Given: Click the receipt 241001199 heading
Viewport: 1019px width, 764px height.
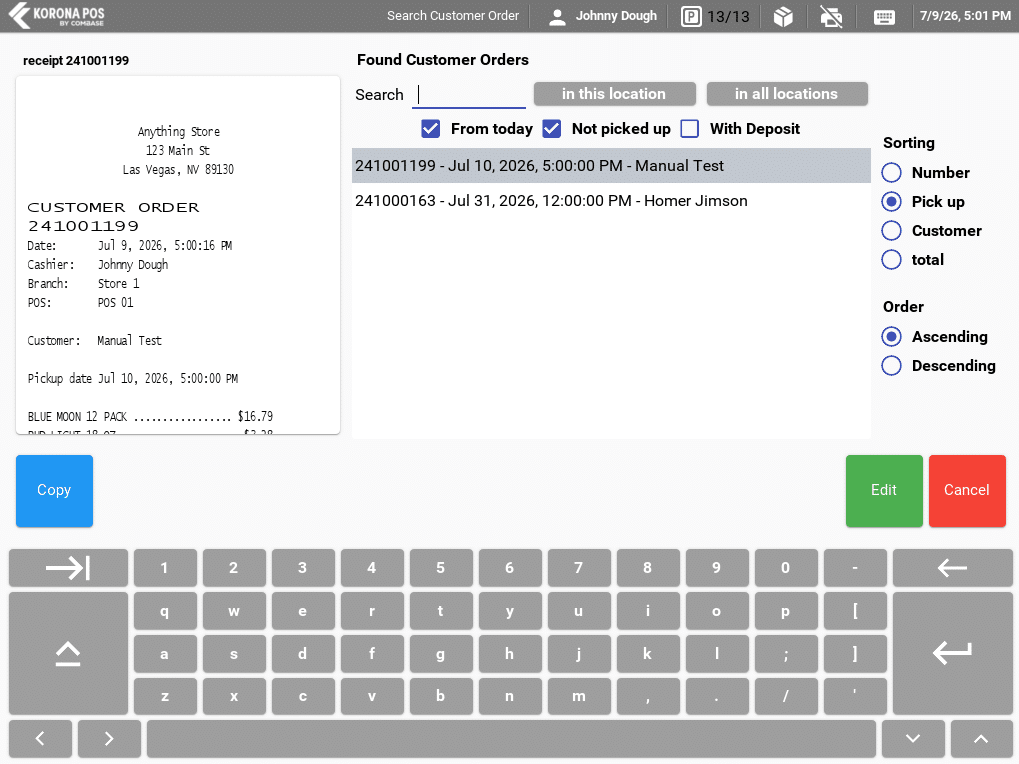Looking at the screenshot, I should click(76, 60).
